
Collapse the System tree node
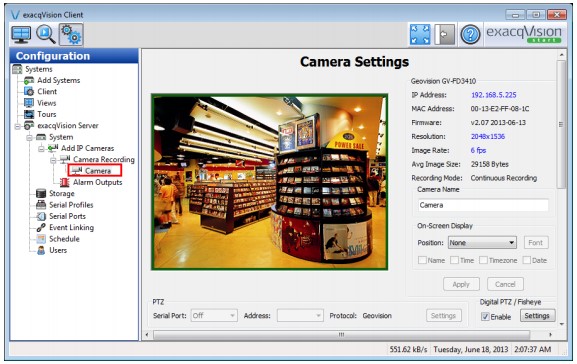29,137
